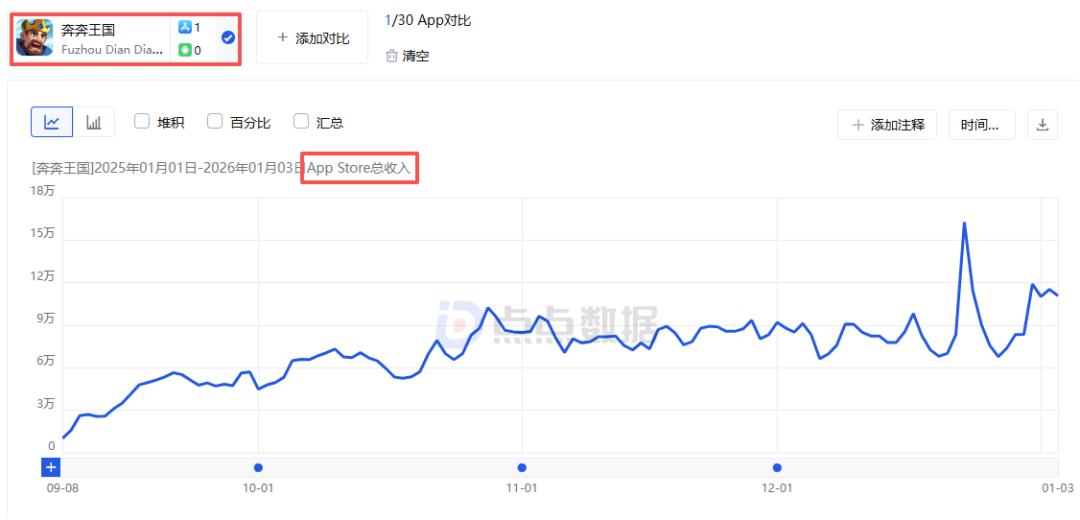Click the App Store总收入 chart title label
1080x520 pixels.
[x=359, y=168]
